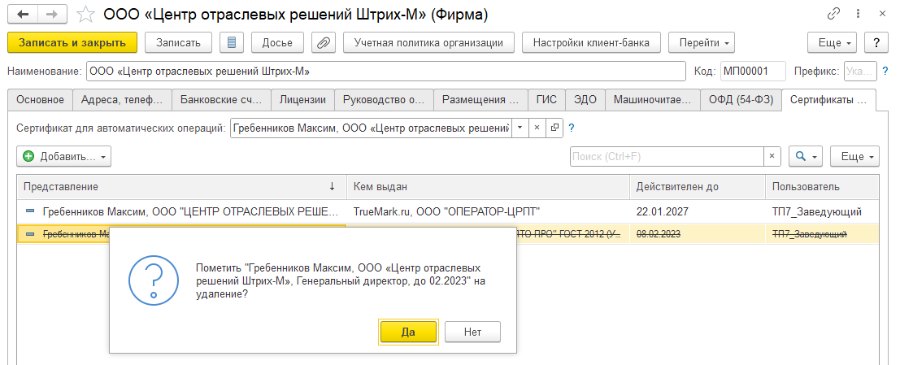Close the form with the window x
This screenshot has width=900, height=365.
click(882, 14)
